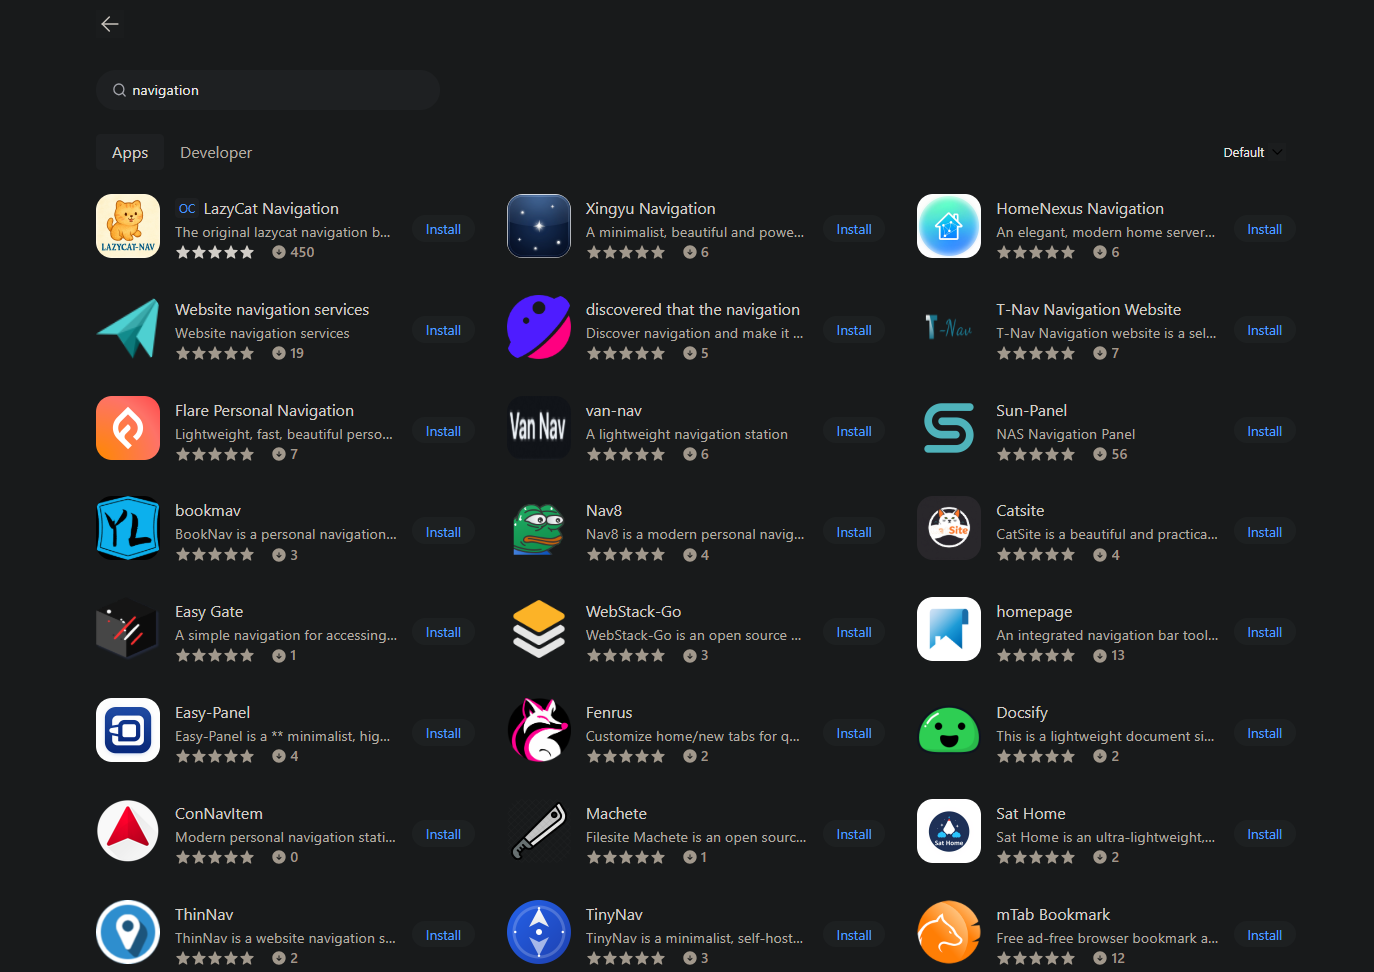
Task: Open the TinyNav compass icon
Action: pos(539,932)
